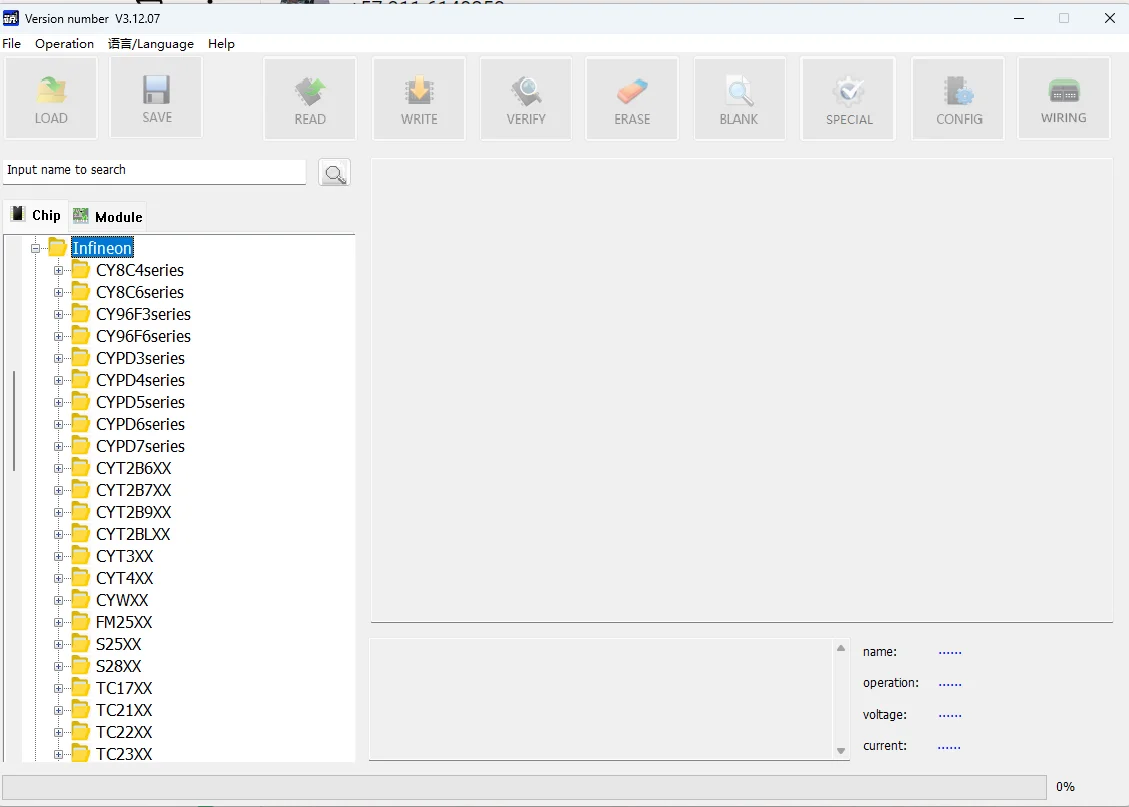Click the CYT3XX folder icon
1129x807 pixels.
pyautogui.click(x=81, y=556)
